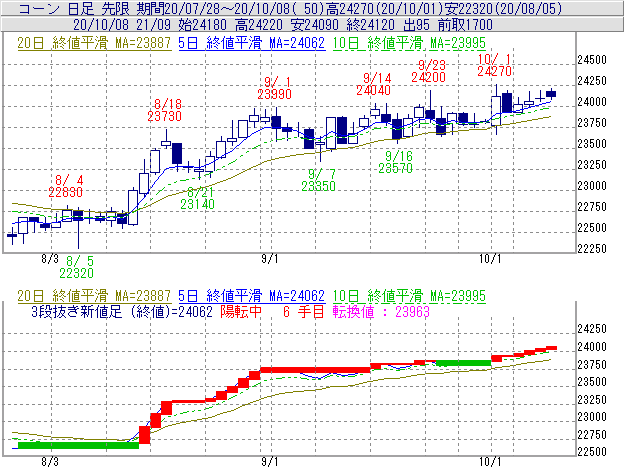The width and height of the screenshot is (624, 474).
Task: Click the green block near 23750 in lower chart
Action: [x=464, y=363]
